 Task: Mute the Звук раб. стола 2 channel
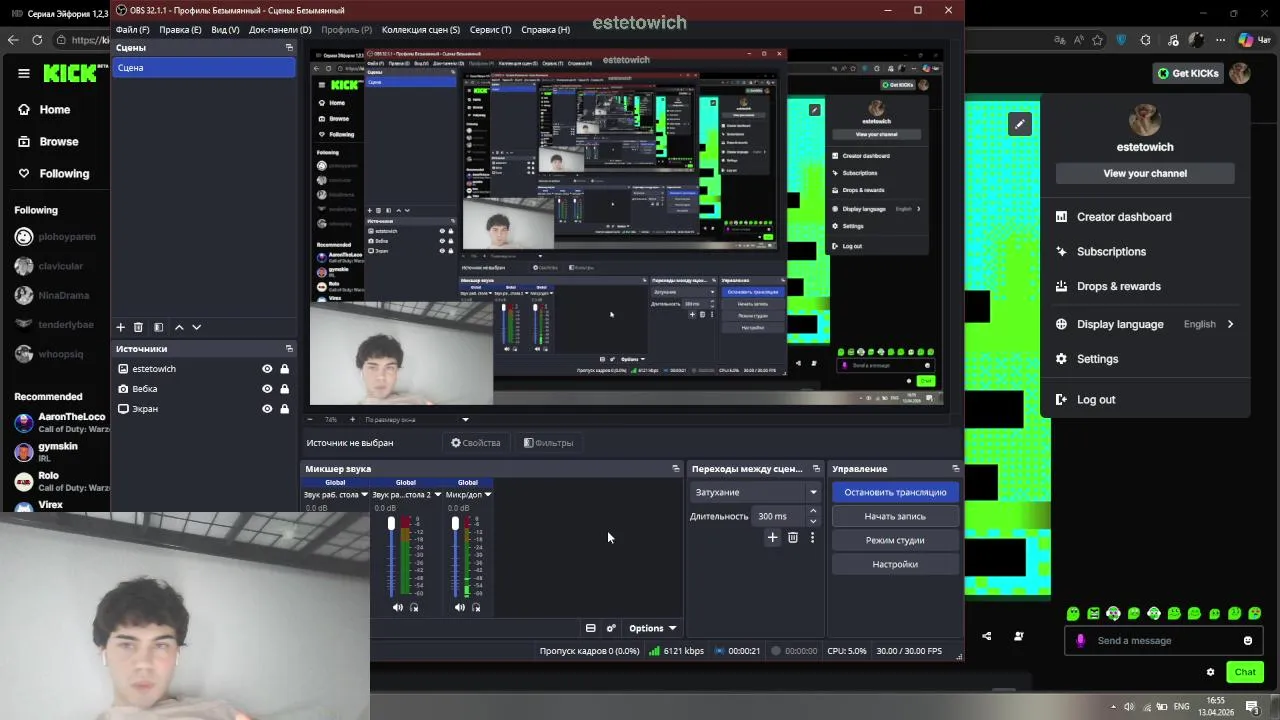pos(398,607)
